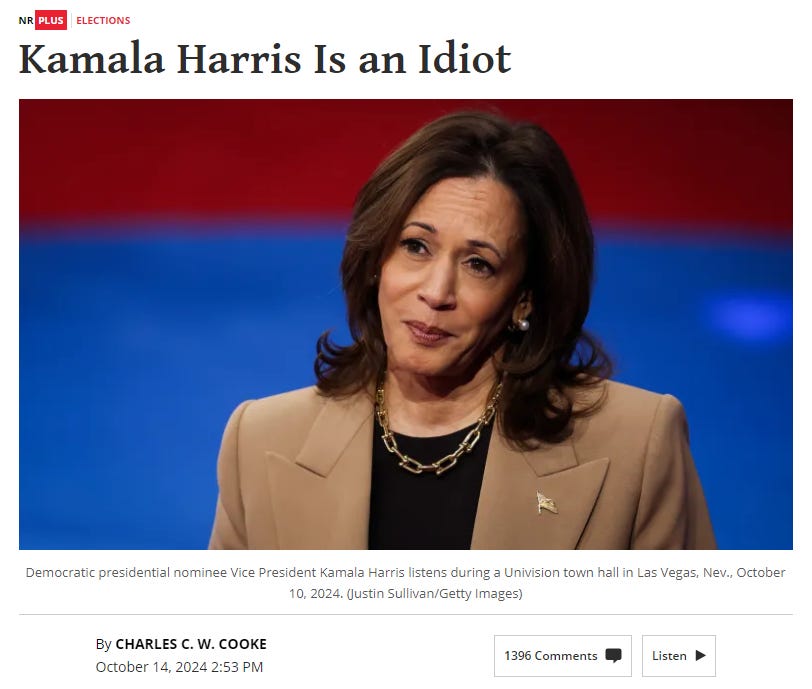Click the October 14, 2024 publish date
This screenshot has width=812, height=689.
pyautogui.click(x=151, y=667)
